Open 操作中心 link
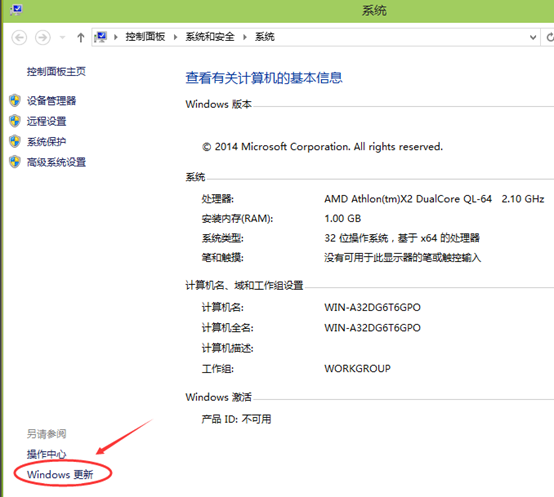Image resolution: width=554 pixels, height=497 pixels. coord(47,454)
